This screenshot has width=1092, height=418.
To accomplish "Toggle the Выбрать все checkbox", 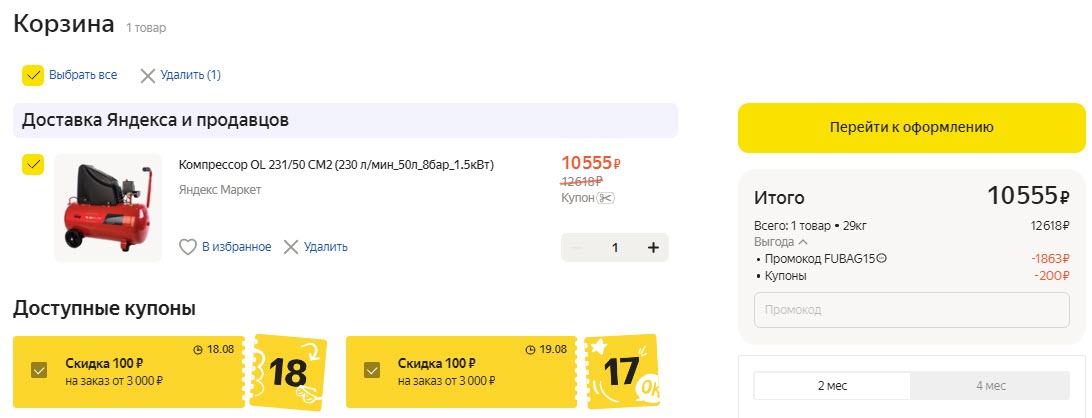I will [33, 75].
